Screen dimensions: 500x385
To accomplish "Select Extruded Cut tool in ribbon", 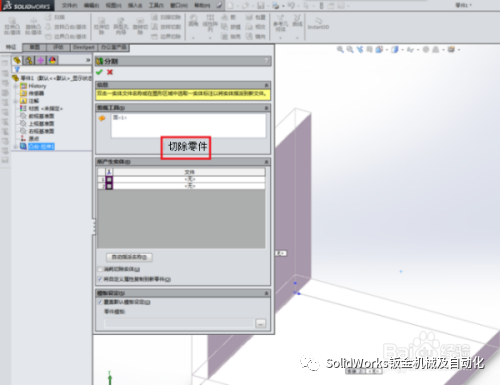I will click(x=102, y=26).
